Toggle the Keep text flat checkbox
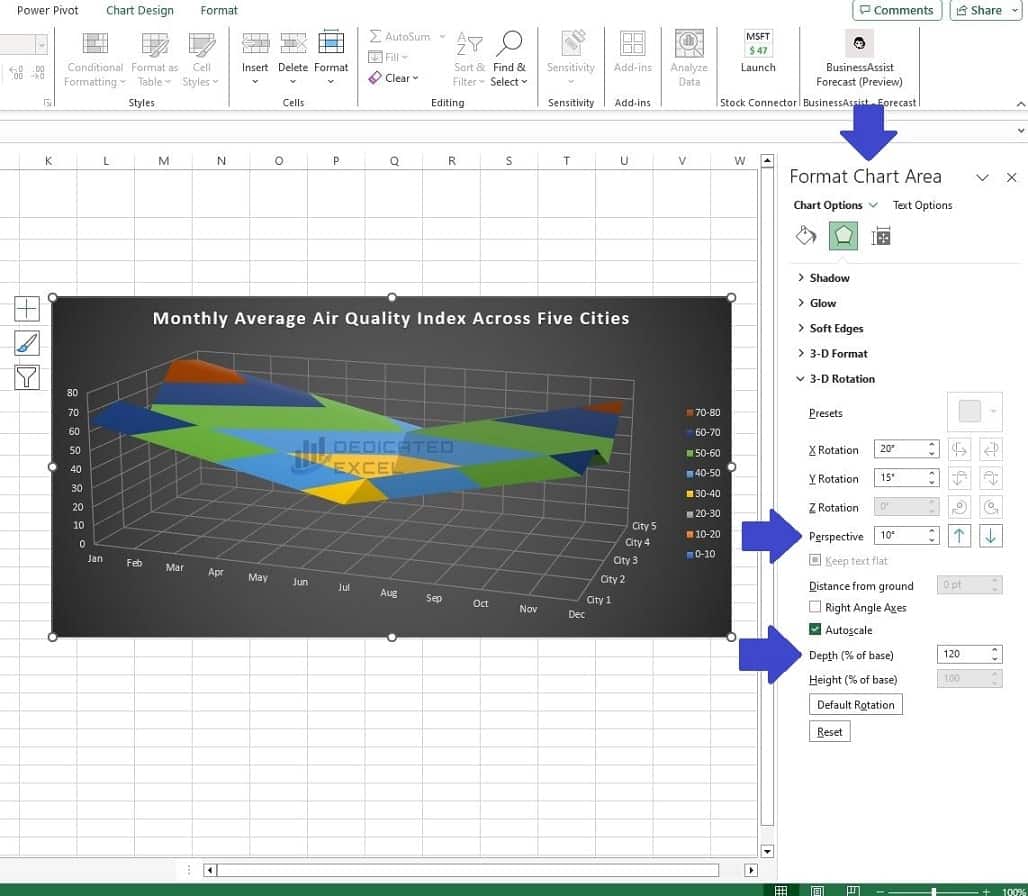The width and height of the screenshot is (1028, 896). (x=815, y=560)
